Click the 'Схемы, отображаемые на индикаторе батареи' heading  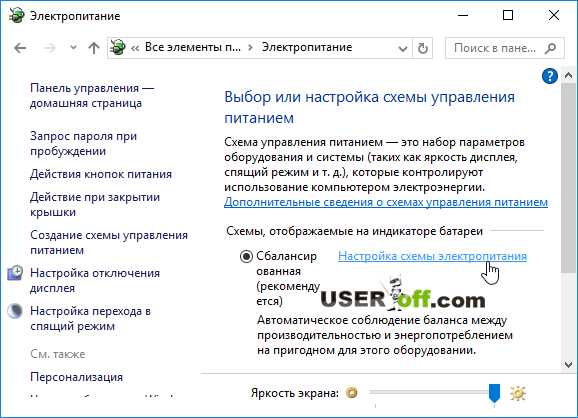click(x=354, y=231)
